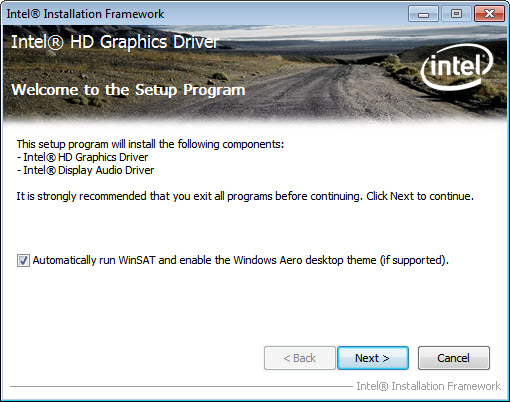Click the Next > button to continue setup
Screen dimensions: 510x402
pos(373,358)
